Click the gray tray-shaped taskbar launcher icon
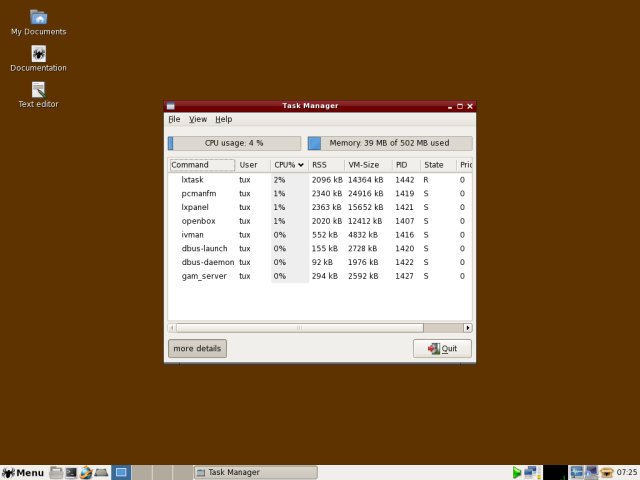This screenshot has width=640, height=480. tap(101, 473)
